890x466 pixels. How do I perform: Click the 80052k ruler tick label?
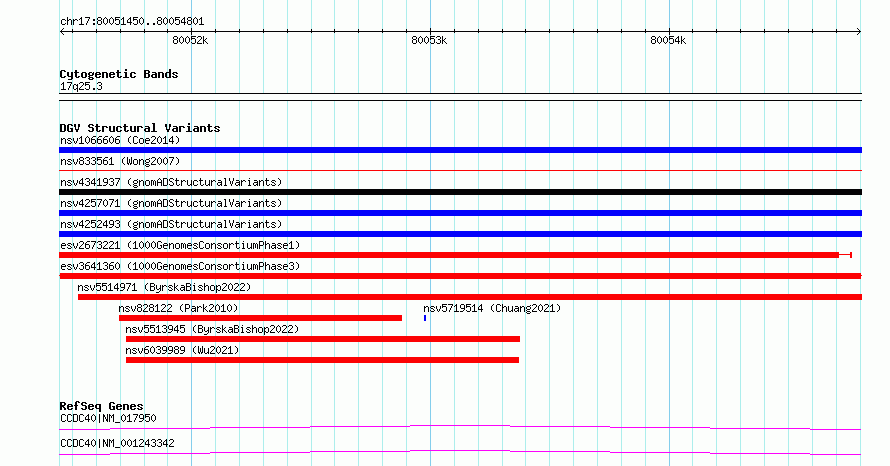click(x=190, y=40)
